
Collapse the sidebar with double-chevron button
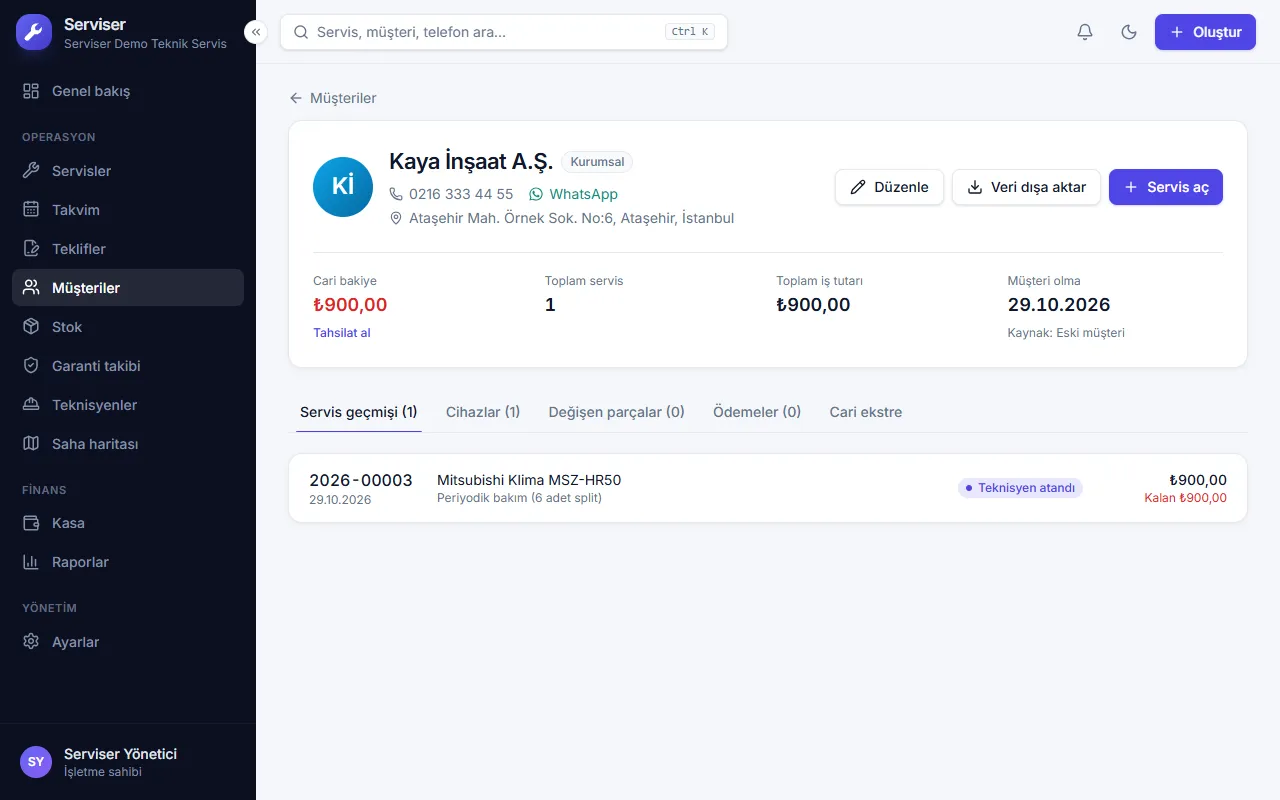(256, 32)
